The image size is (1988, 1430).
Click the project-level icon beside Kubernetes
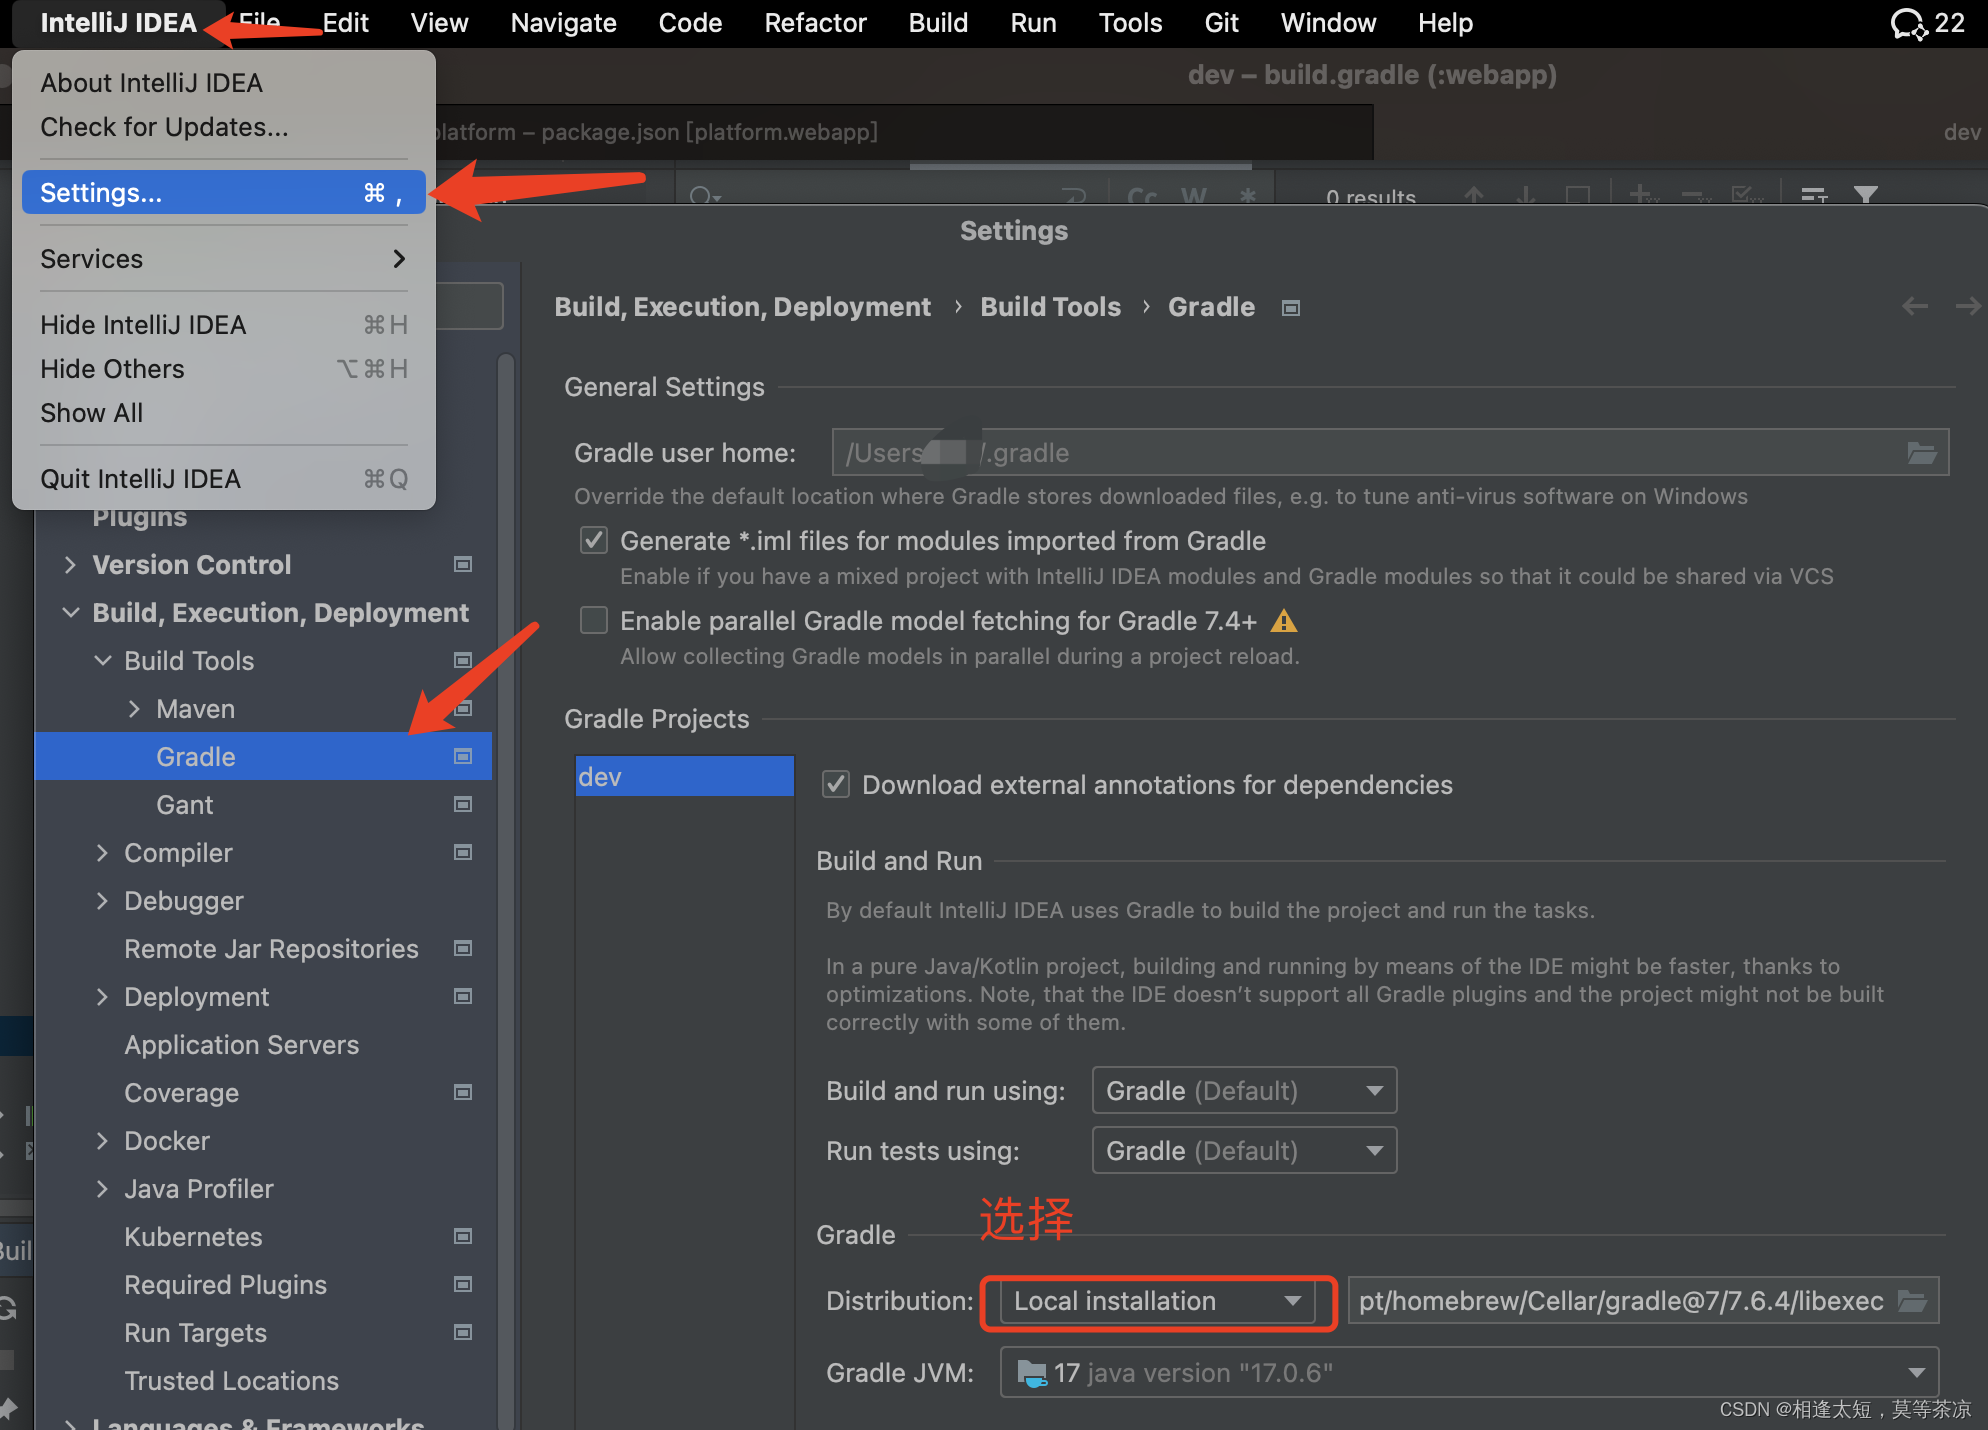click(x=463, y=1237)
